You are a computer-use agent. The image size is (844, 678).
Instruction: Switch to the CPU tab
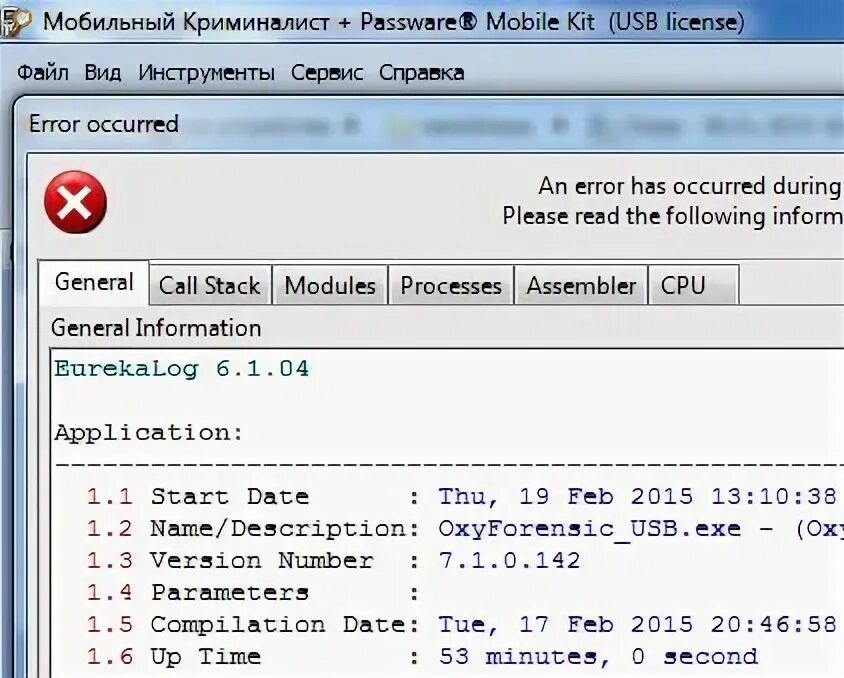tap(693, 285)
